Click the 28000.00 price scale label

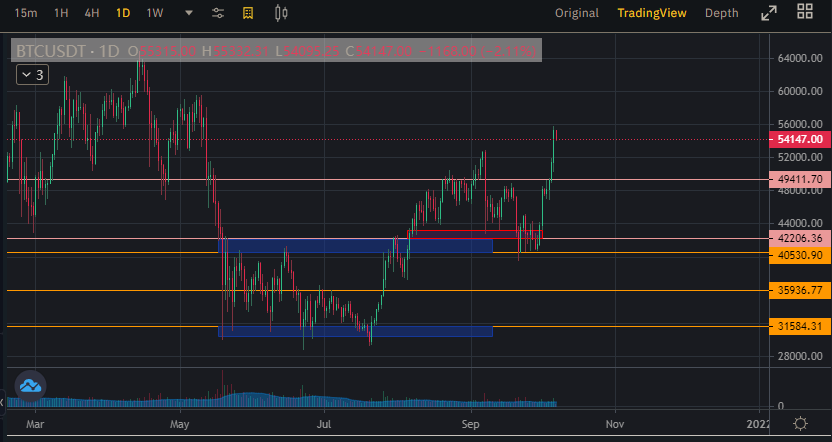pos(800,356)
